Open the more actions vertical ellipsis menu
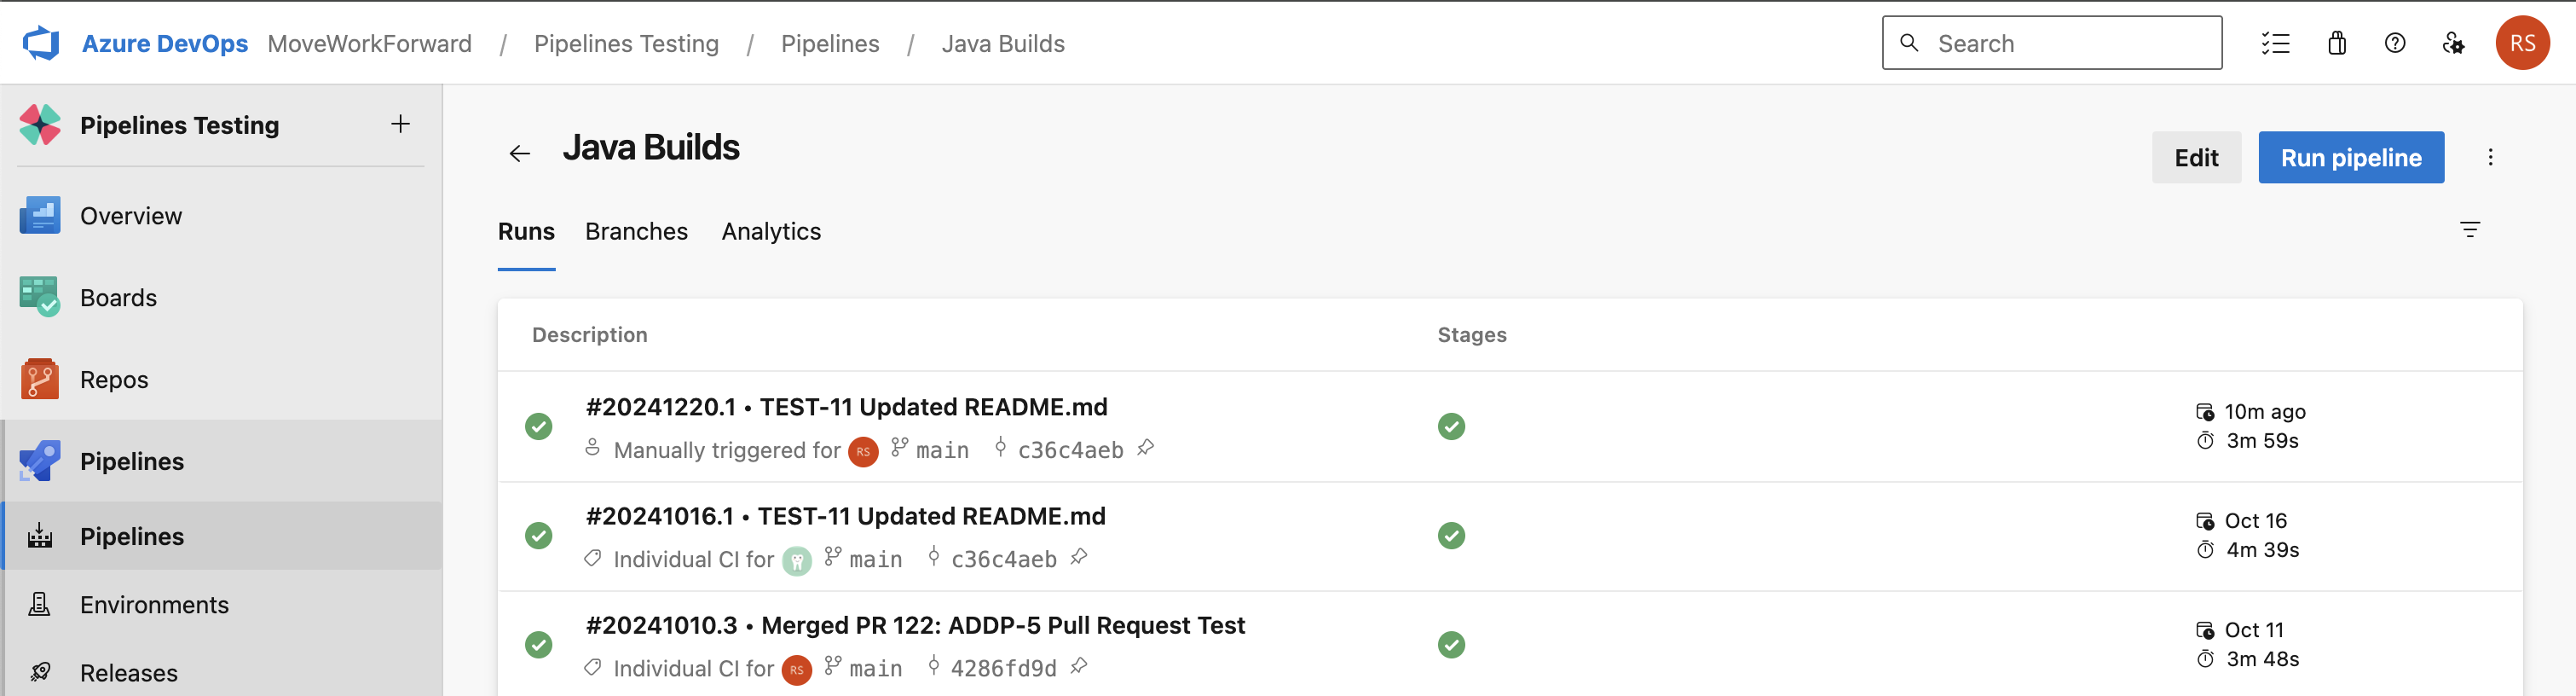This screenshot has width=2576, height=696. (2490, 157)
